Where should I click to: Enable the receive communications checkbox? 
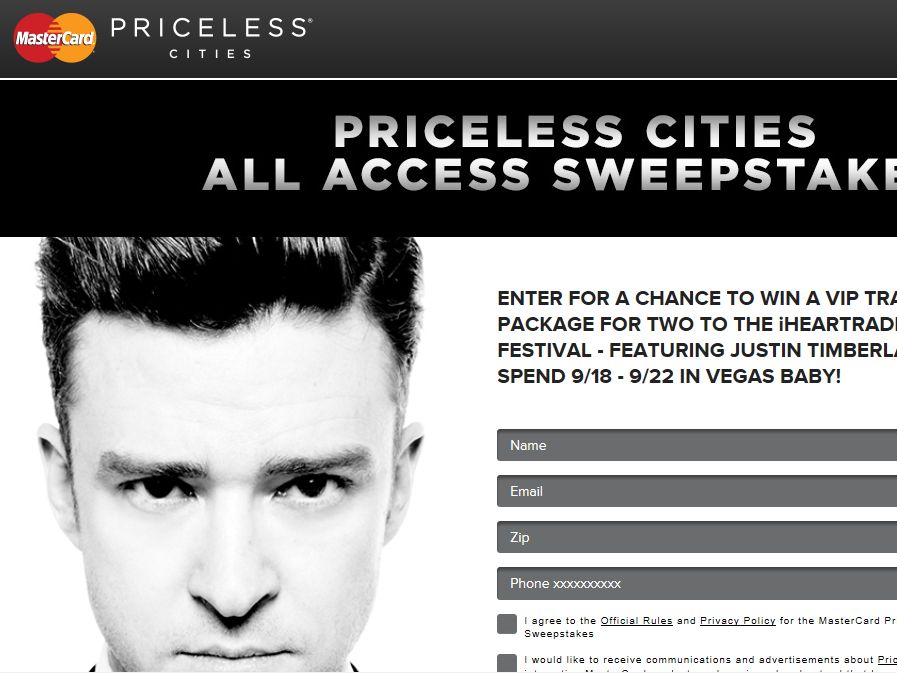507,663
